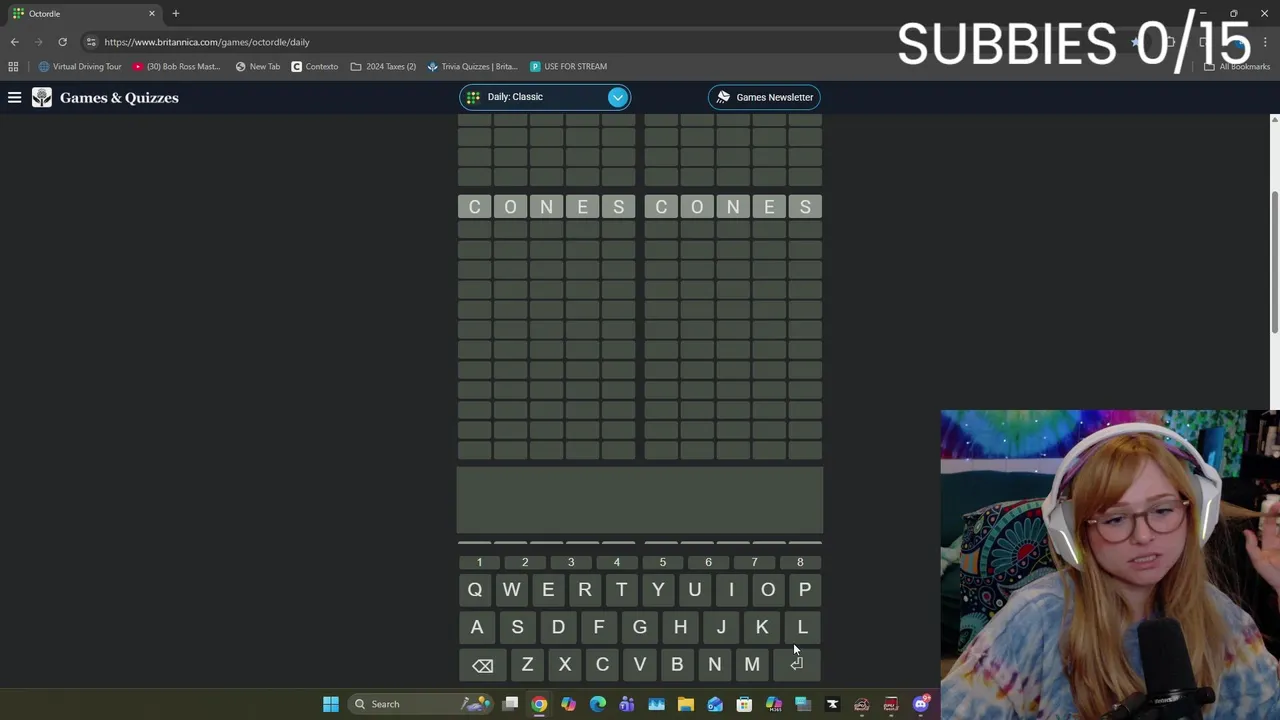Screen dimensions: 1280x720
Task: Open a new browser tab with plus button
Action: (x=175, y=13)
